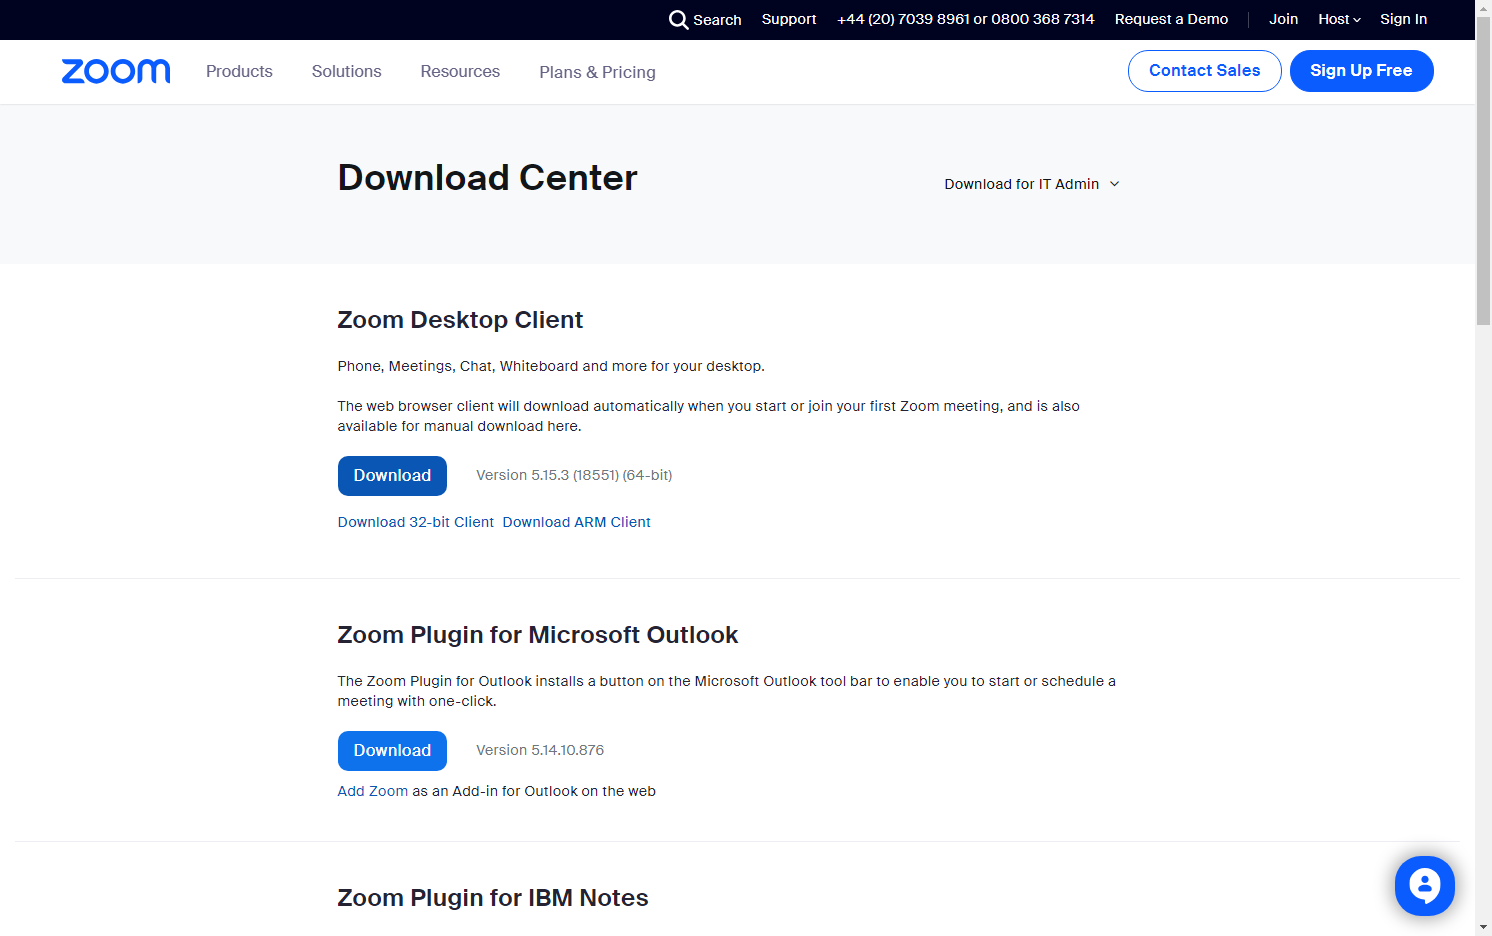Click Download ARM Client link

click(576, 522)
